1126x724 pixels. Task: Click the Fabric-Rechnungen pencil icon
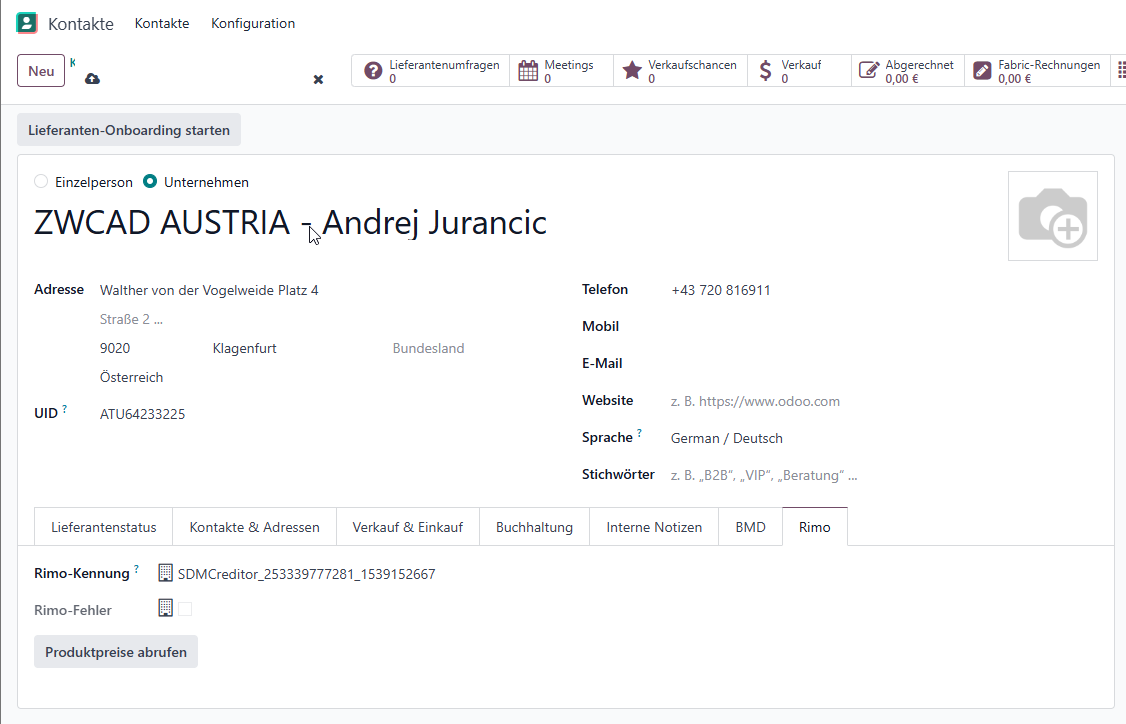(982, 70)
